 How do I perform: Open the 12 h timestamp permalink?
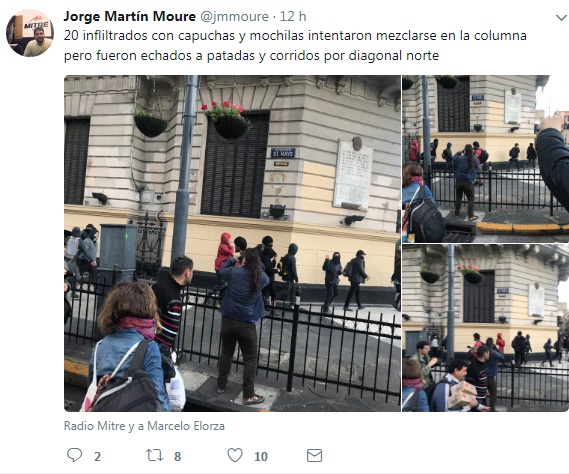tap(293, 16)
